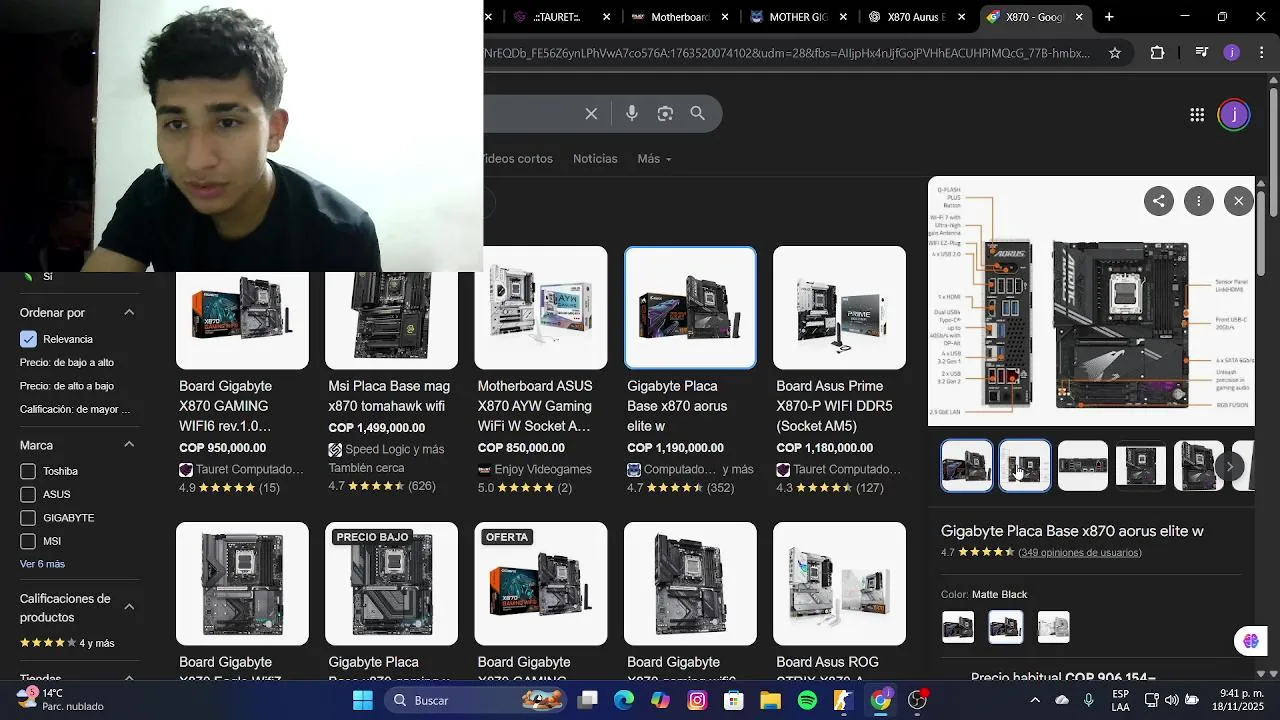This screenshot has width=1280, height=720.
Task: Open Google Lens image search icon
Action: (x=665, y=114)
